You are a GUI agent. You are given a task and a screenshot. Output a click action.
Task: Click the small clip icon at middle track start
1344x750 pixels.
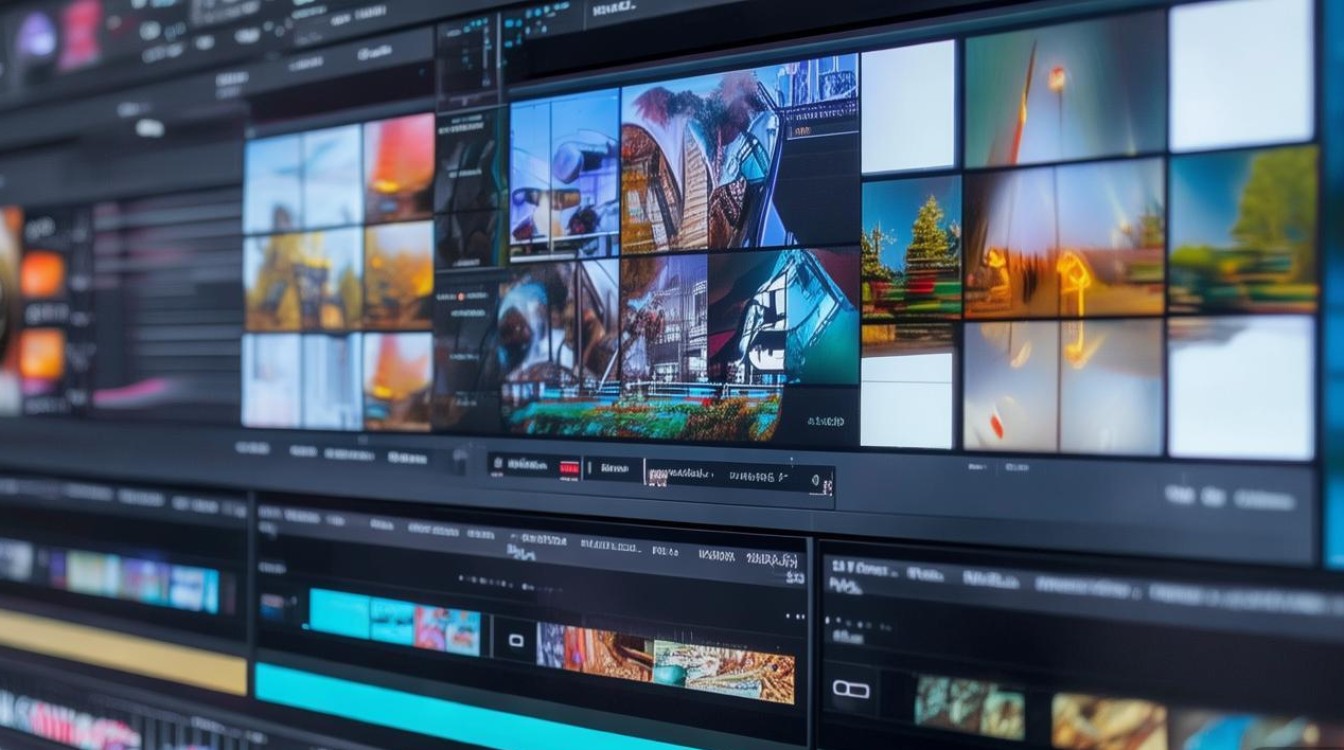coord(272,606)
